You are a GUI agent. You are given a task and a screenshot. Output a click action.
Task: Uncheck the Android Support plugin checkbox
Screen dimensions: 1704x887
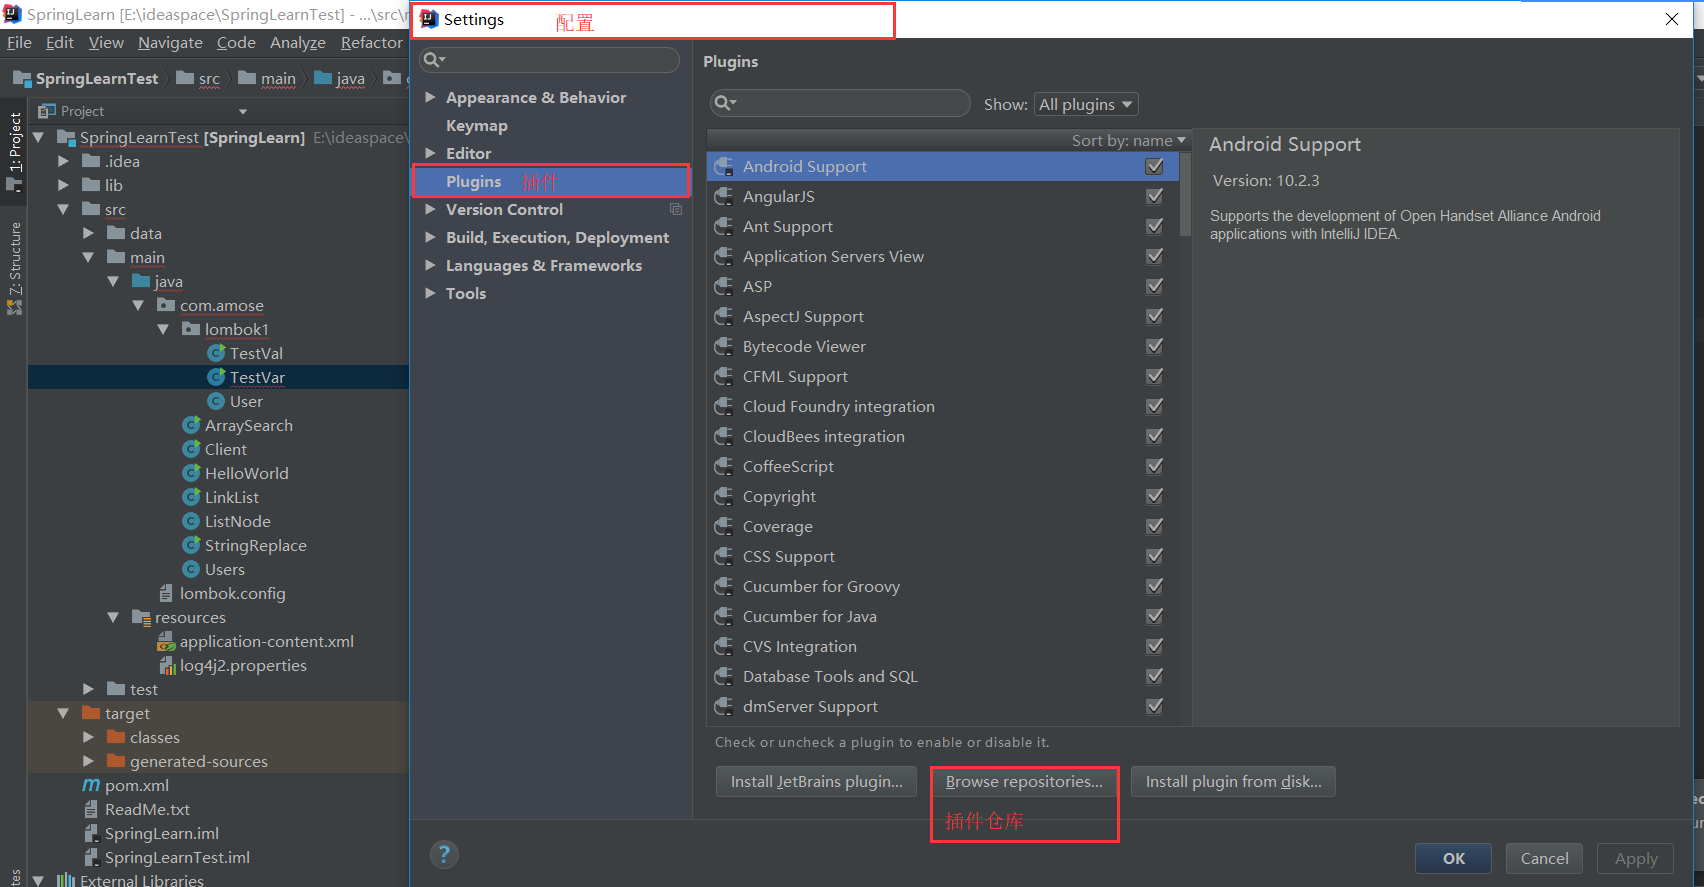(1154, 166)
